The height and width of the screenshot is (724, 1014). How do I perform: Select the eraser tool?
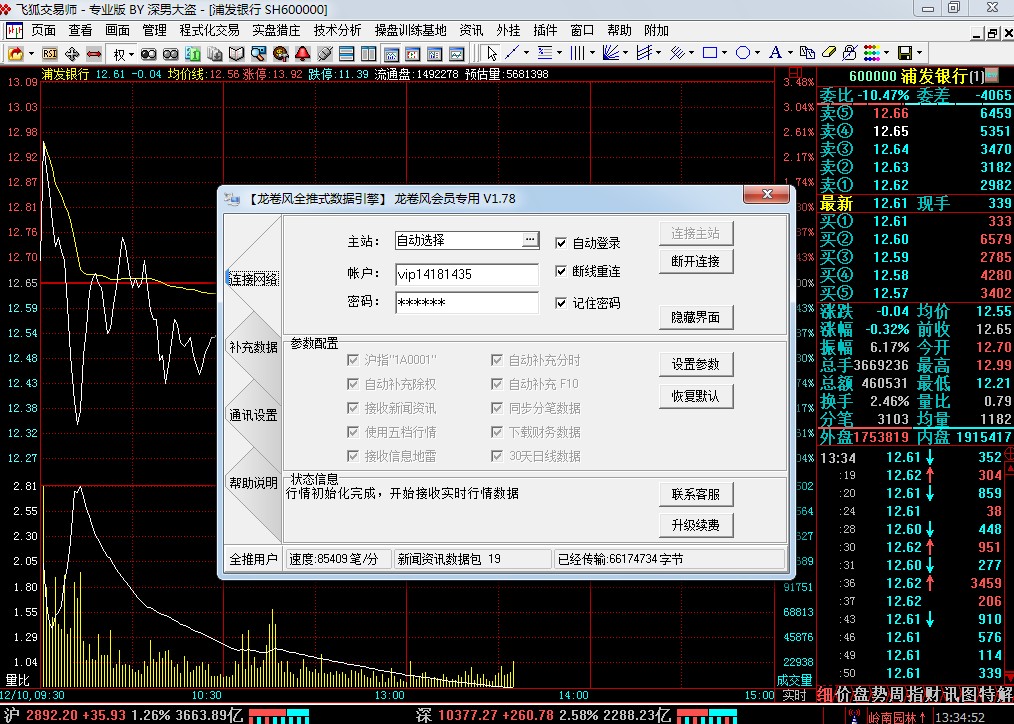(x=828, y=52)
